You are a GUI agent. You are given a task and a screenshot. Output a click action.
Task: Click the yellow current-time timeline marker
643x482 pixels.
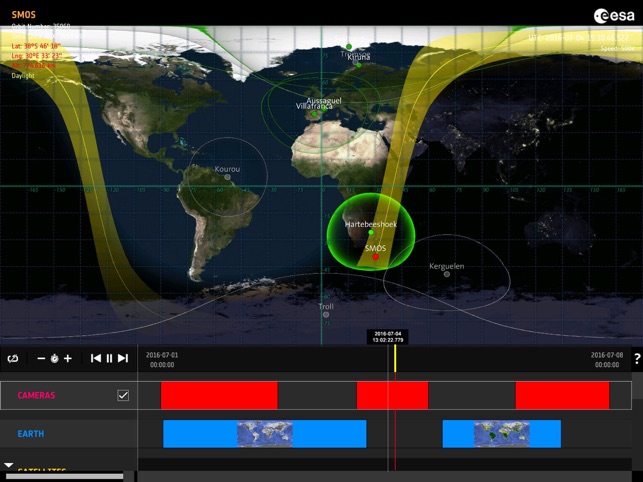[395, 359]
